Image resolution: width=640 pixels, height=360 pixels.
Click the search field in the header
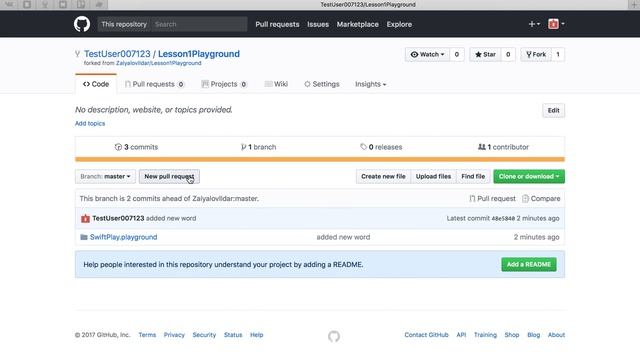point(199,24)
